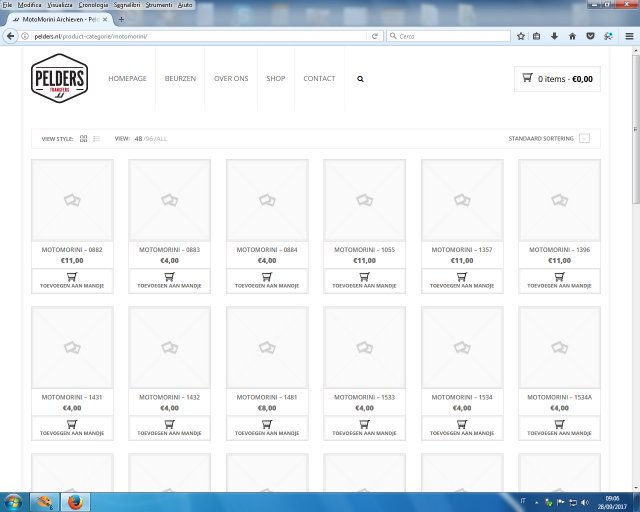Viewport: 640px width, 512px height.
Task: Open the Firefox taskbar icon
Action: click(x=75, y=502)
